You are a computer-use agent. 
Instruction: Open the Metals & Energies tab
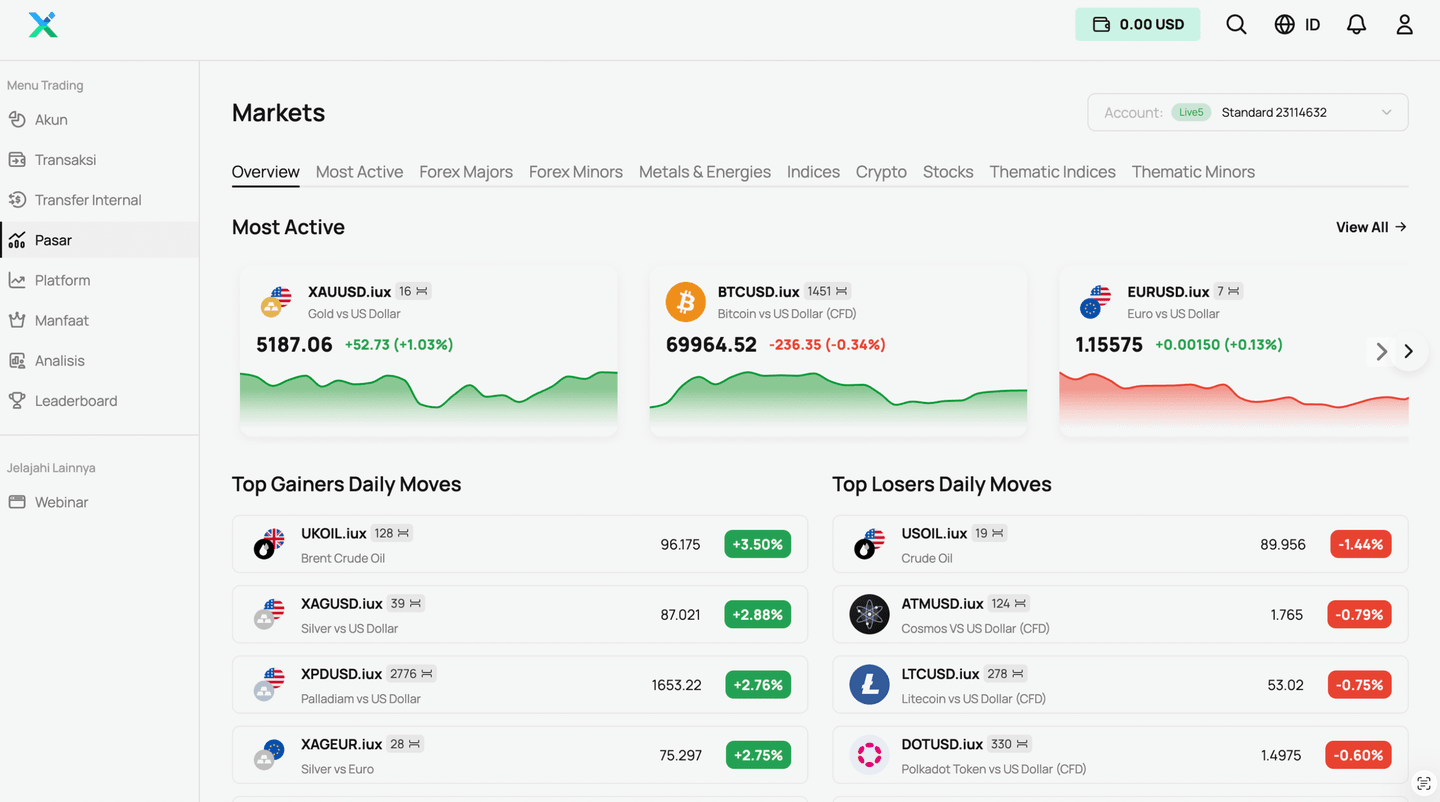click(x=705, y=171)
